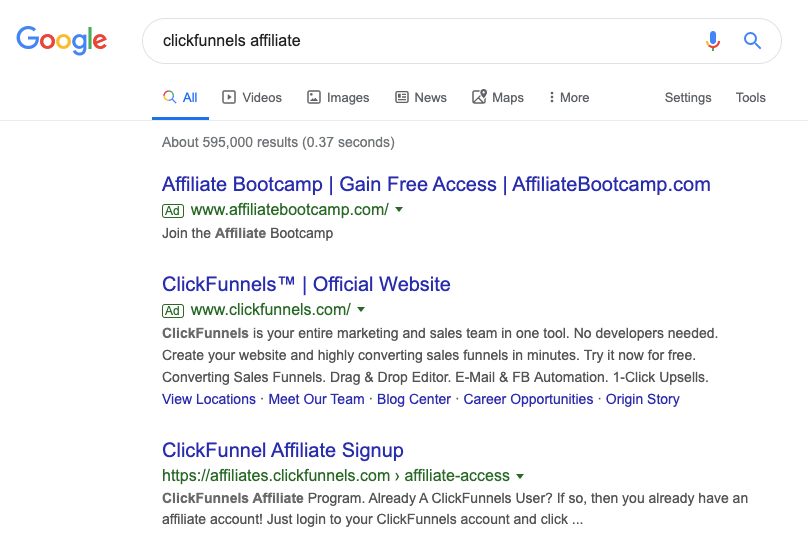Switch to Images results tab
This screenshot has height=549, width=808.
coord(338,97)
